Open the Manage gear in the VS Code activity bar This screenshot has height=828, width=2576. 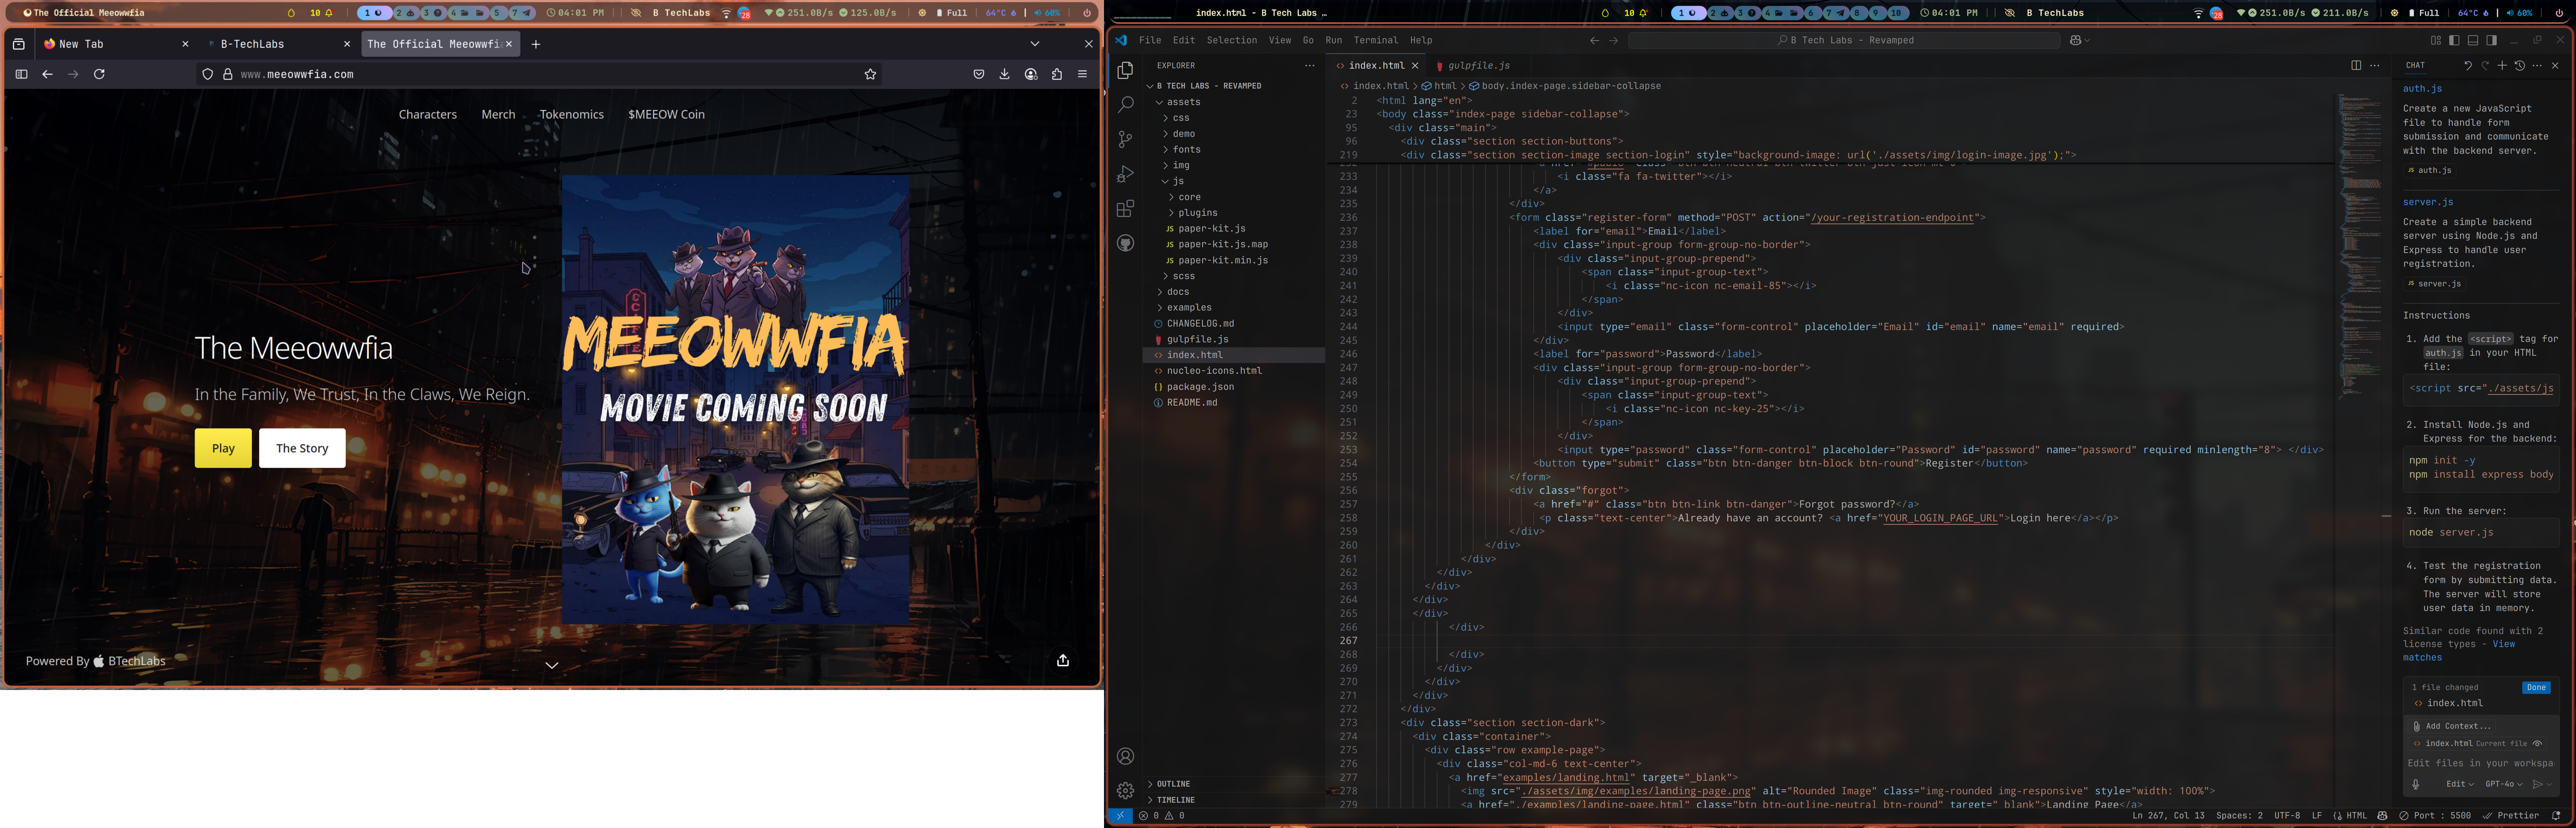(x=1125, y=790)
